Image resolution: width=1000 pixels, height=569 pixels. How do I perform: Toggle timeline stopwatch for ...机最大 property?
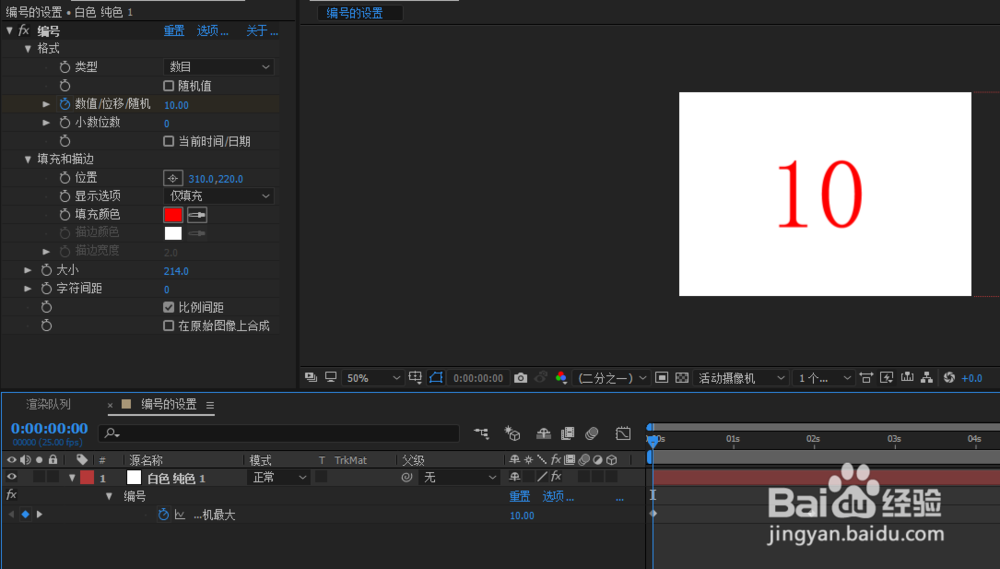(163, 514)
